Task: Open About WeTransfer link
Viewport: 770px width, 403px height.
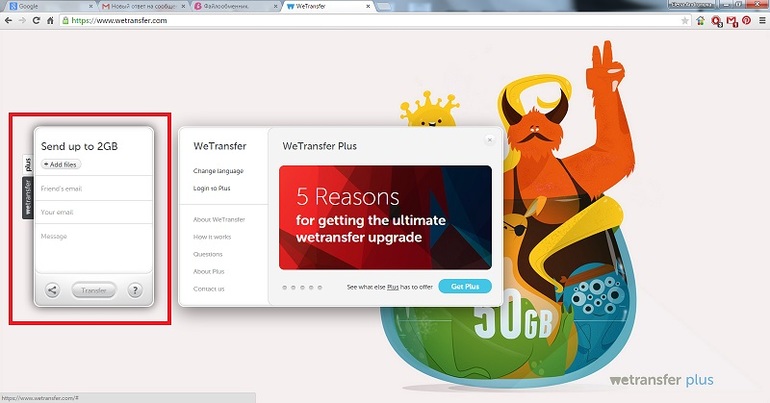Action: 219,219
